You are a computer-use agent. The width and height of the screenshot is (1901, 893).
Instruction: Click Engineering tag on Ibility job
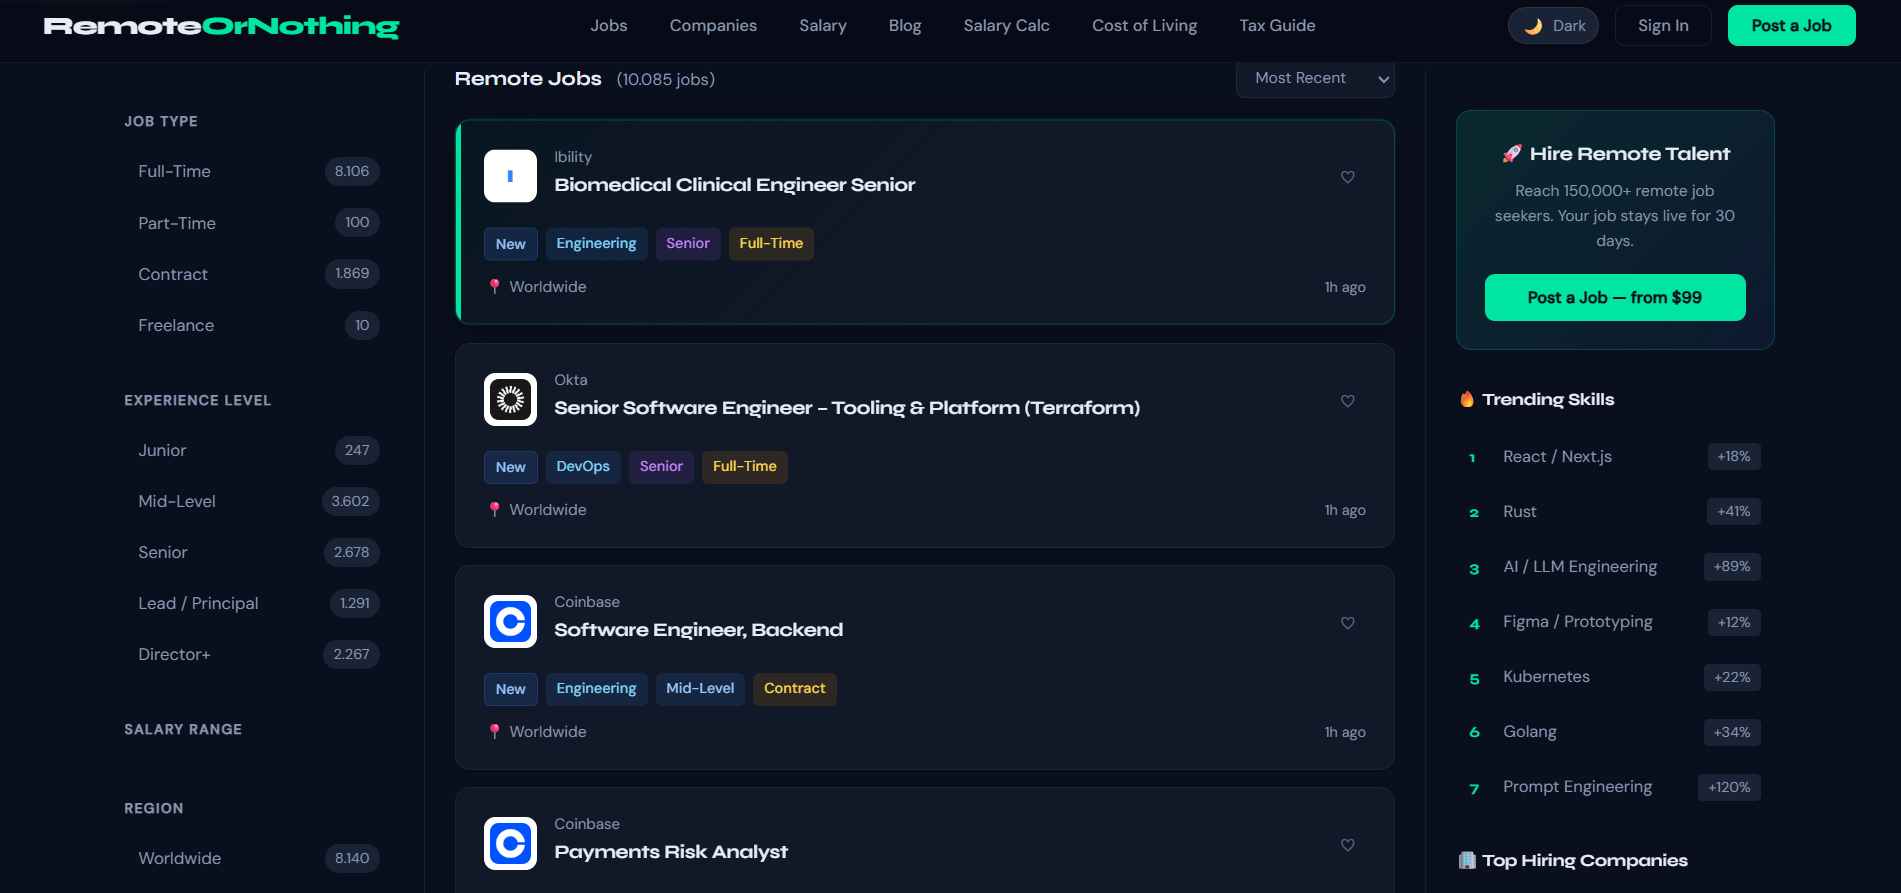(596, 244)
